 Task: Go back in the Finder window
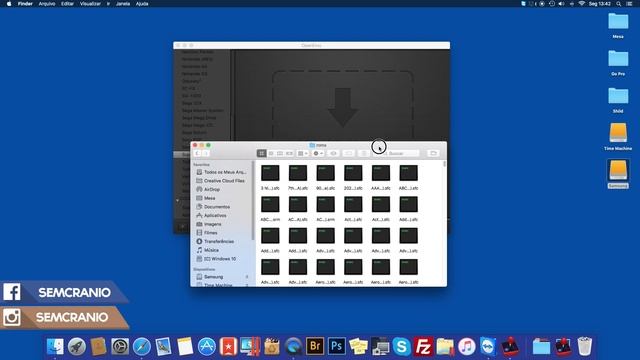coord(198,153)
